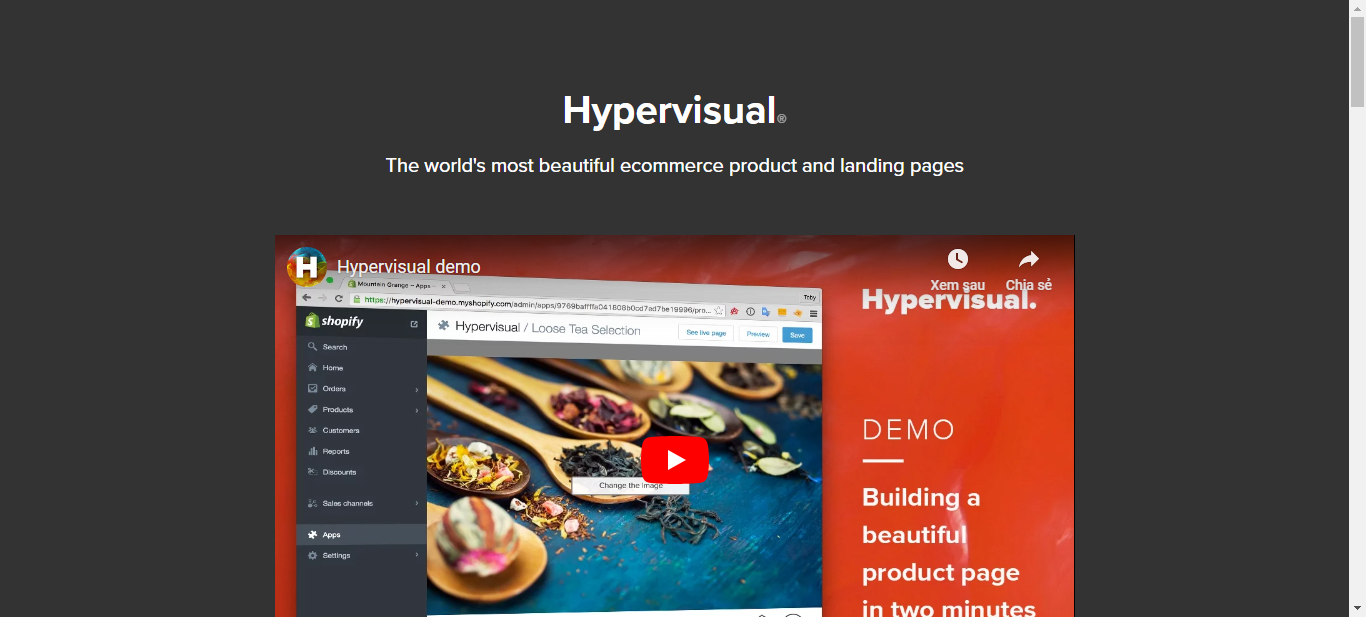Click the "DEMO" text in the video thumbnail
1366x617 pixels.
click(x=909, y=430)
